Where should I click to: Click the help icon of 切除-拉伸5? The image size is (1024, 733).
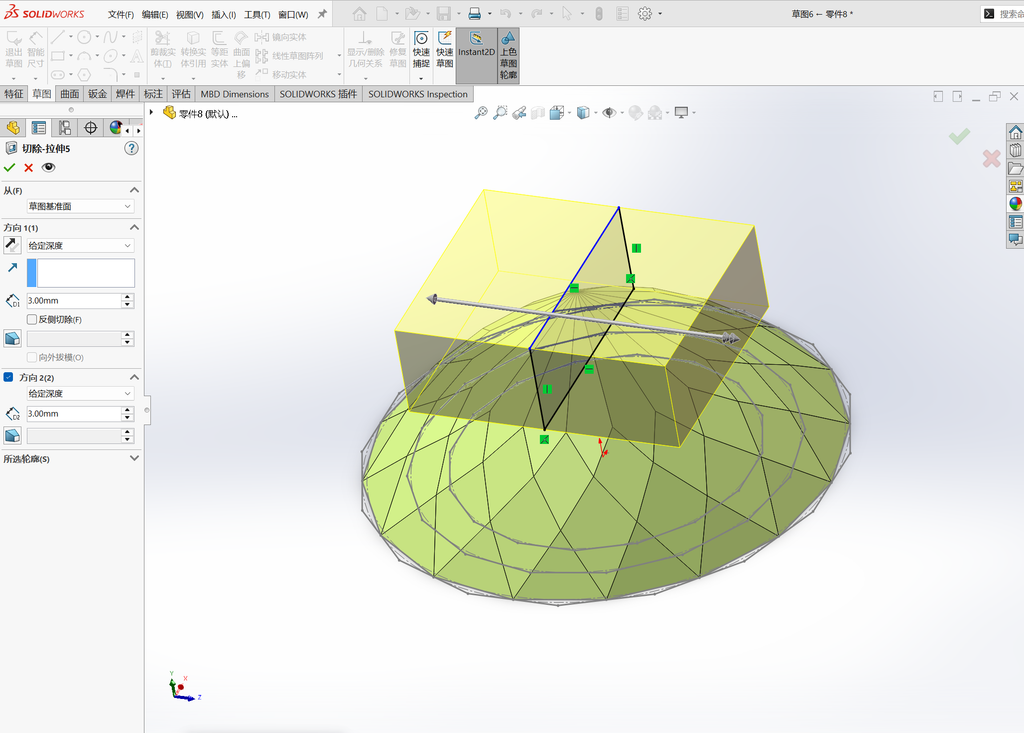(x=131, y=148)
